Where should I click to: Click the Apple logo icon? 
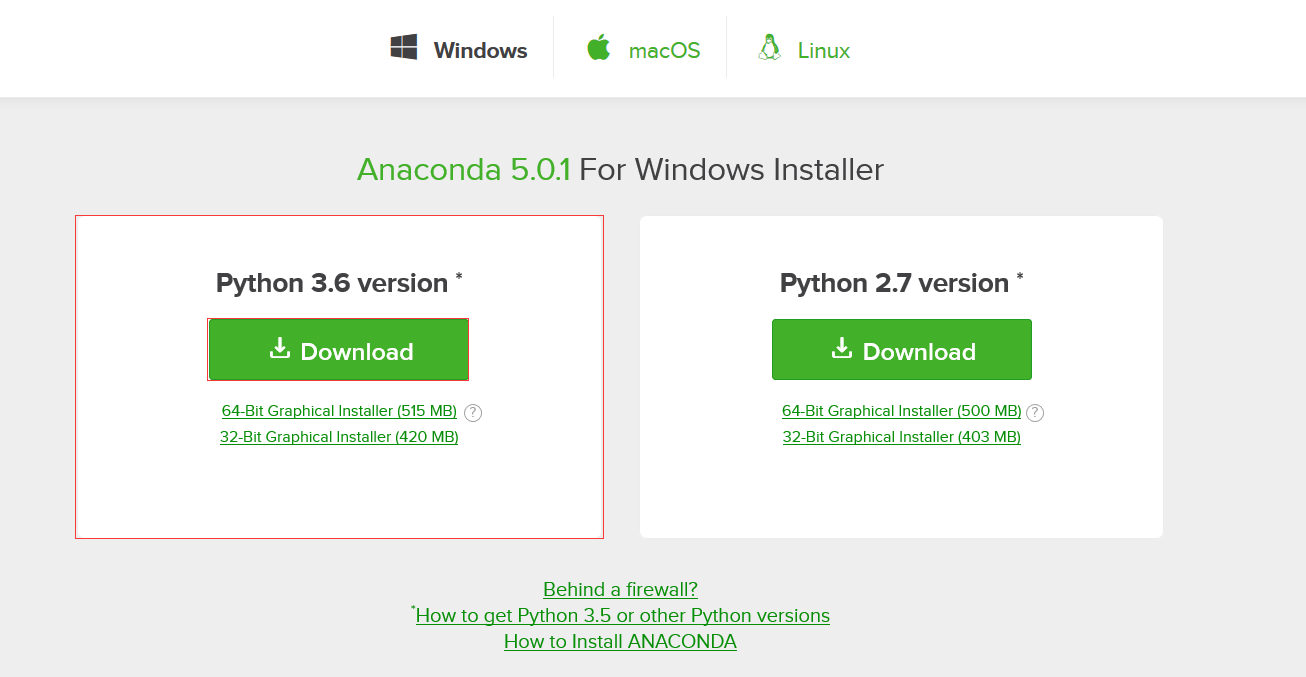point(598,47)
